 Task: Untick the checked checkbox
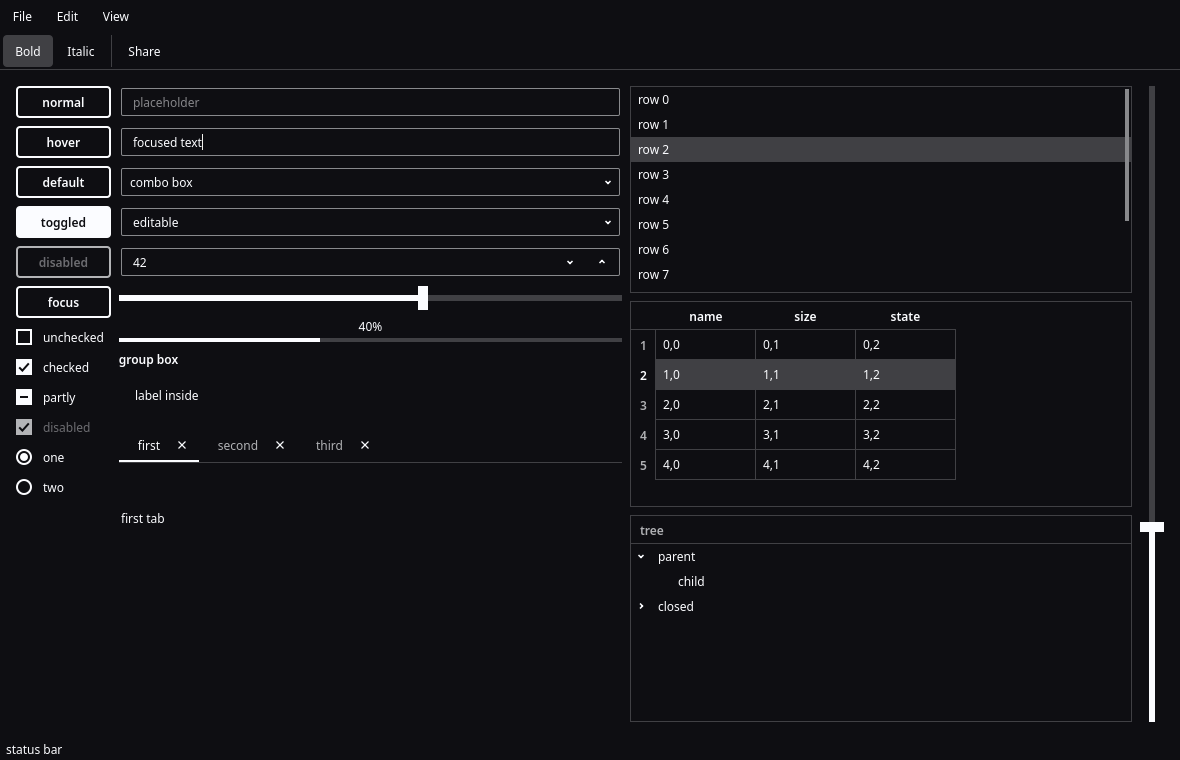point(24,367)
